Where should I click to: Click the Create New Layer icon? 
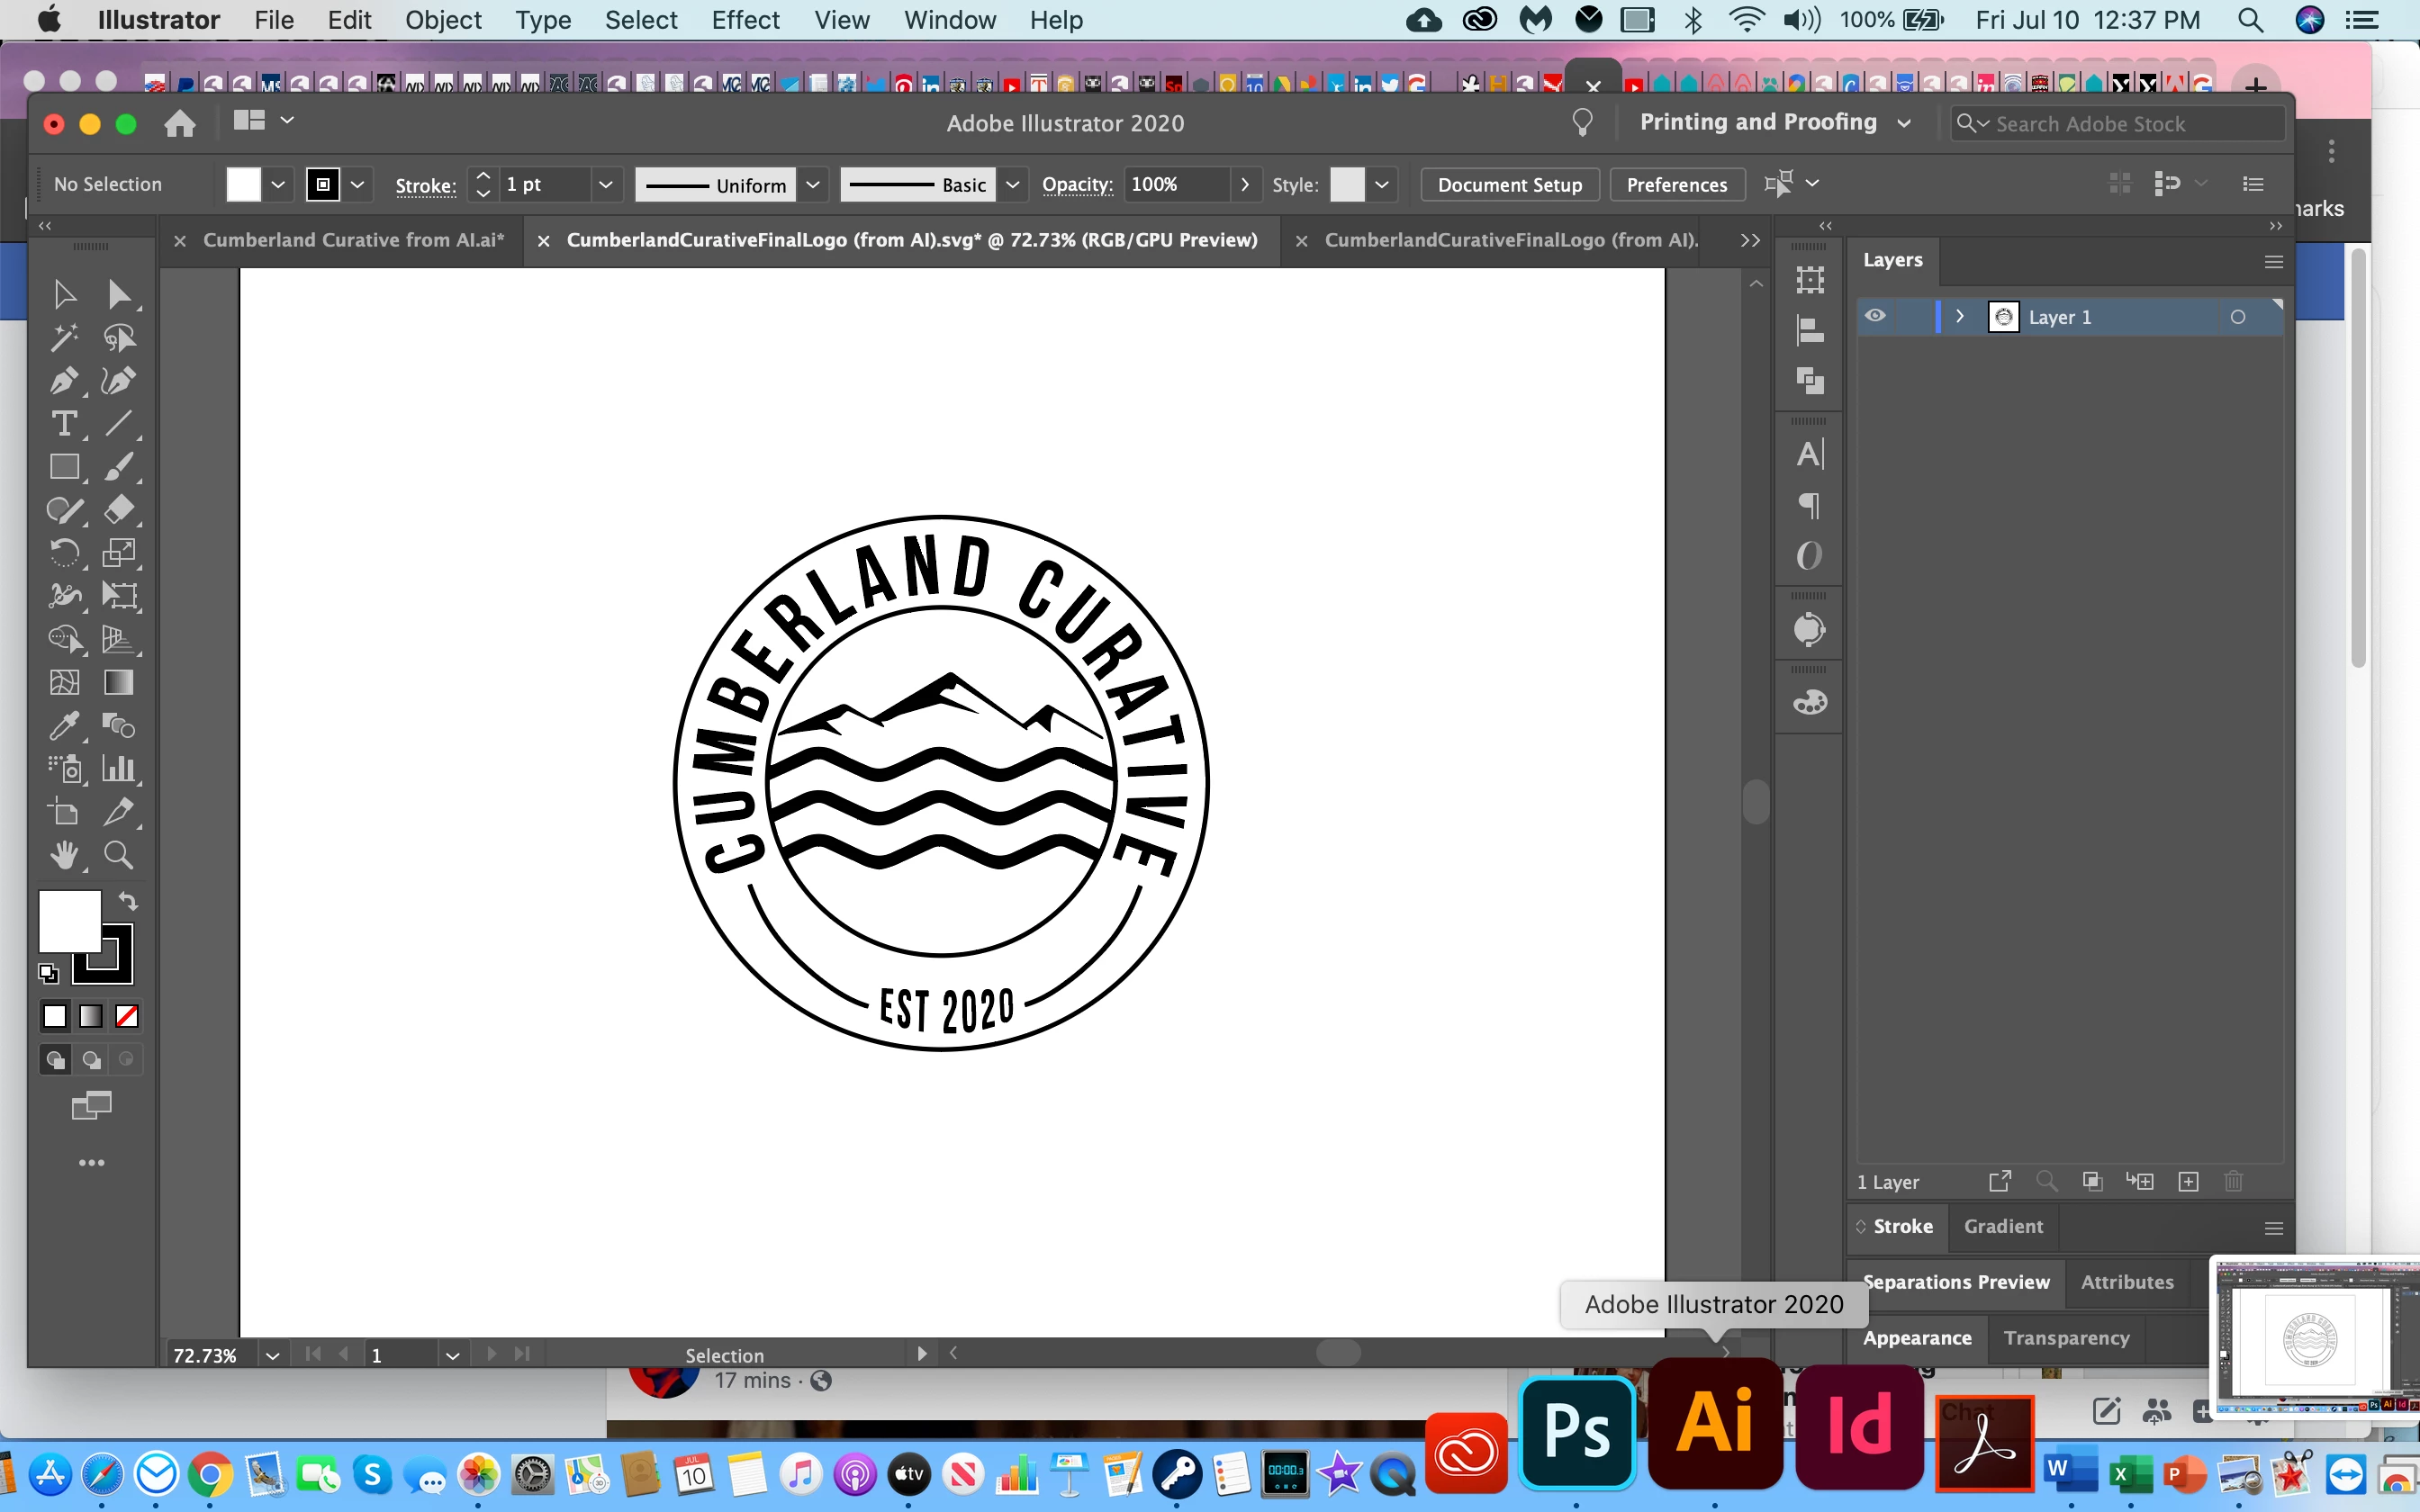(x=2188, y=1182)
